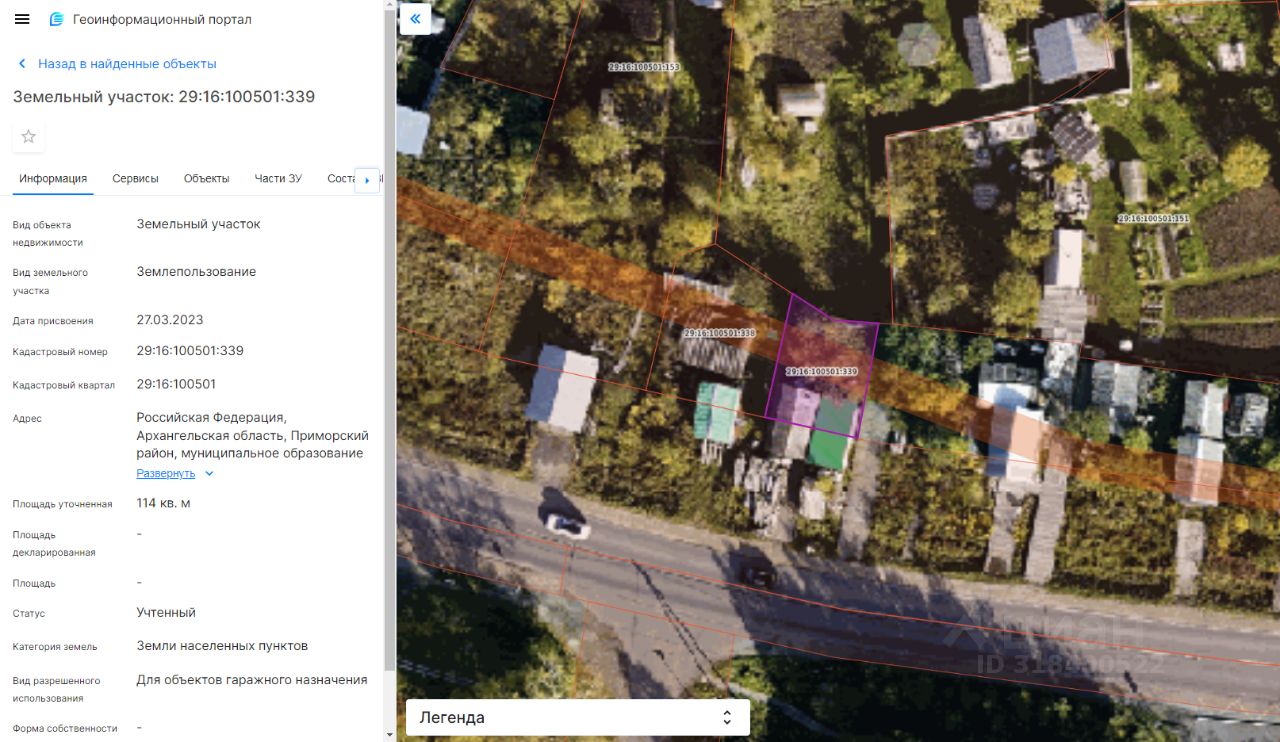Click the Геоинформационный портал logo icon
The height and width of the screenshot is (742, 1280).
(56, 19)
